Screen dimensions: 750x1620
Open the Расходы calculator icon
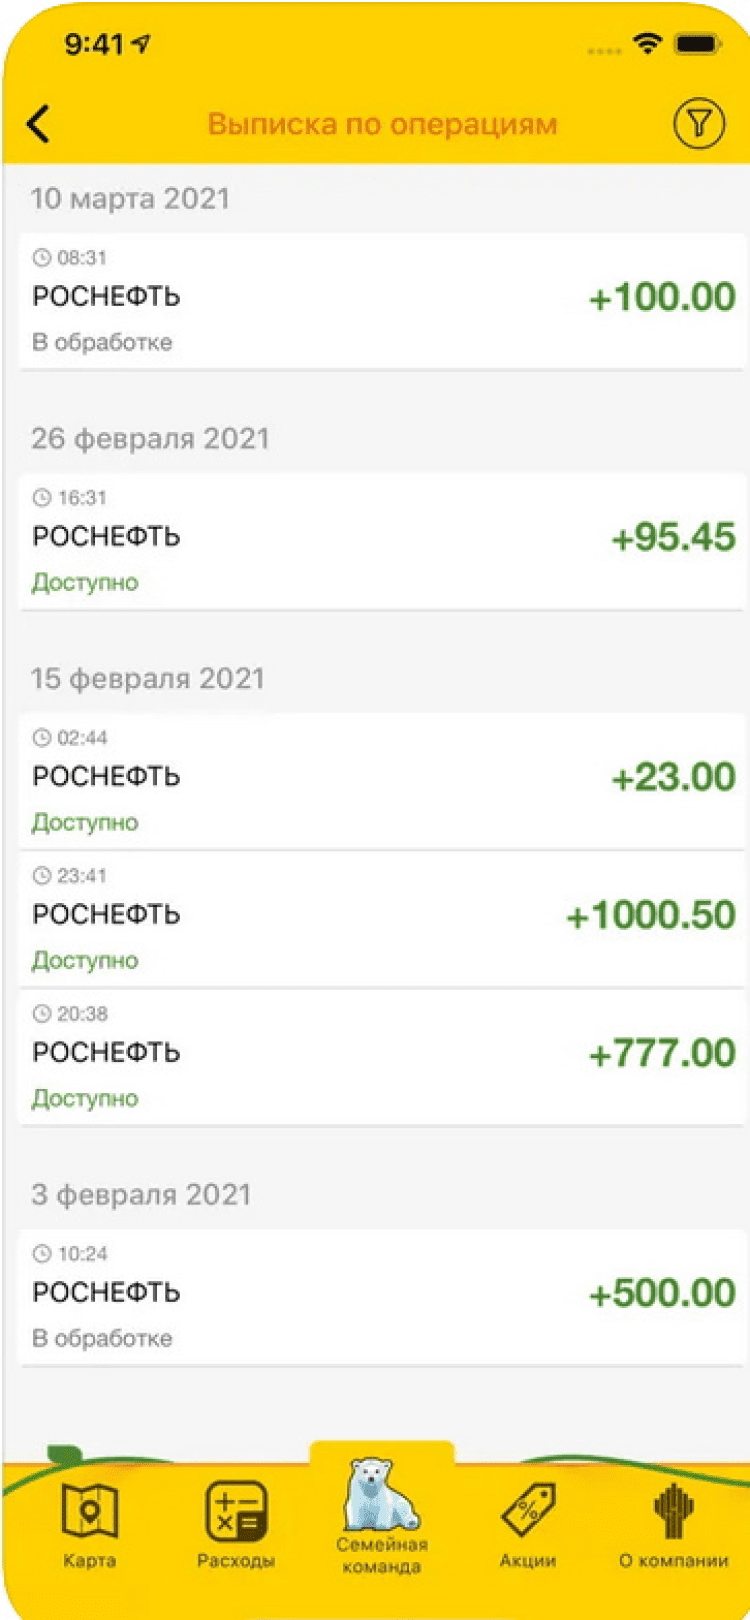(235, 1510)
